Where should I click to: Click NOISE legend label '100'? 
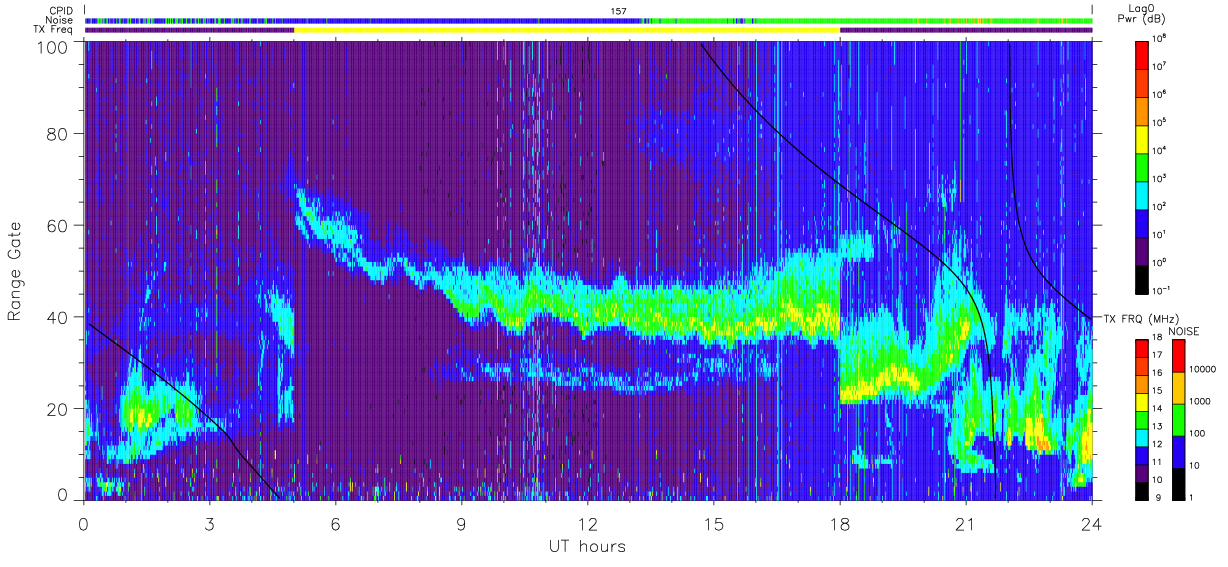[x=1199, y=433]
